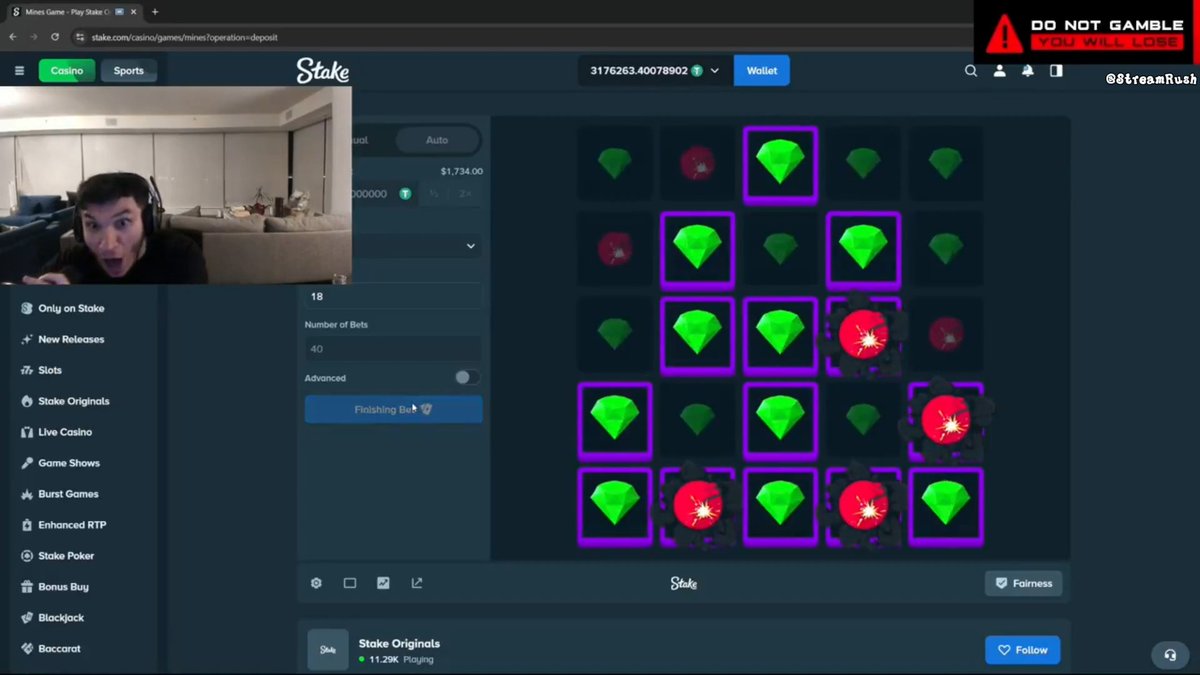This screenshot has height=675, width=1200.
Task: Click the browser back arrow
Action: point(13,37)
